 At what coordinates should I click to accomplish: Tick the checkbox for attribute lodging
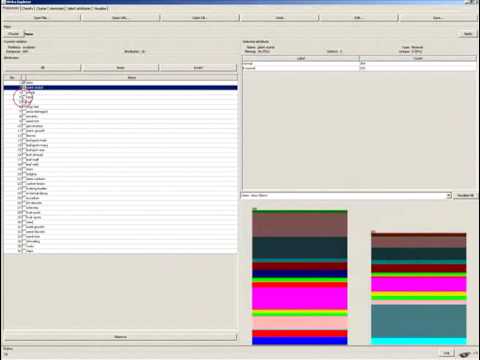point(23,174)
